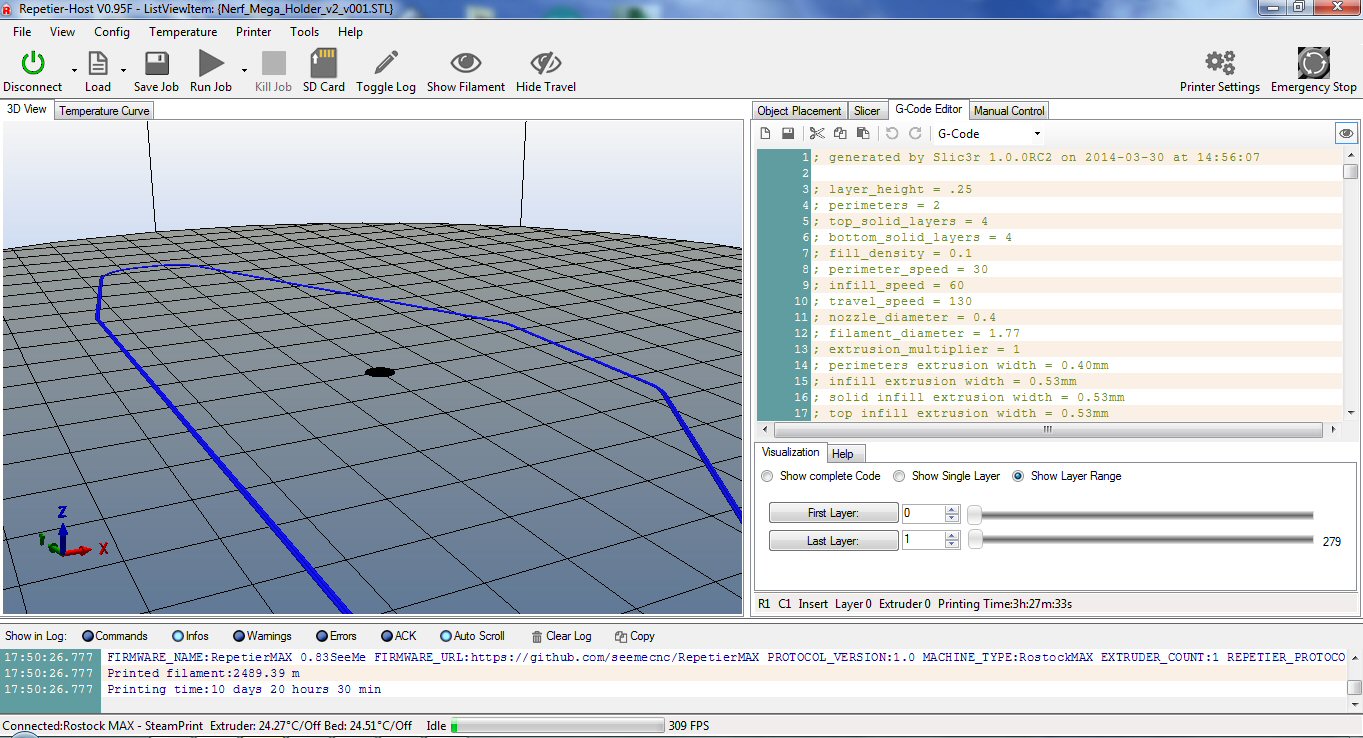The width and height of the screenshot is (1363, 738).
Task: Switch to the Manual Control tab
Action: 1009,111
